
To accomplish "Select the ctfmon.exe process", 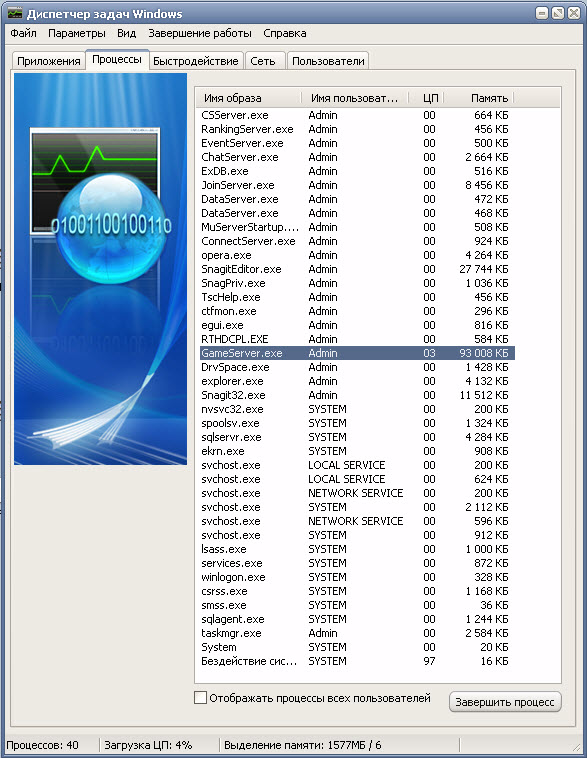I will [357, 311].
